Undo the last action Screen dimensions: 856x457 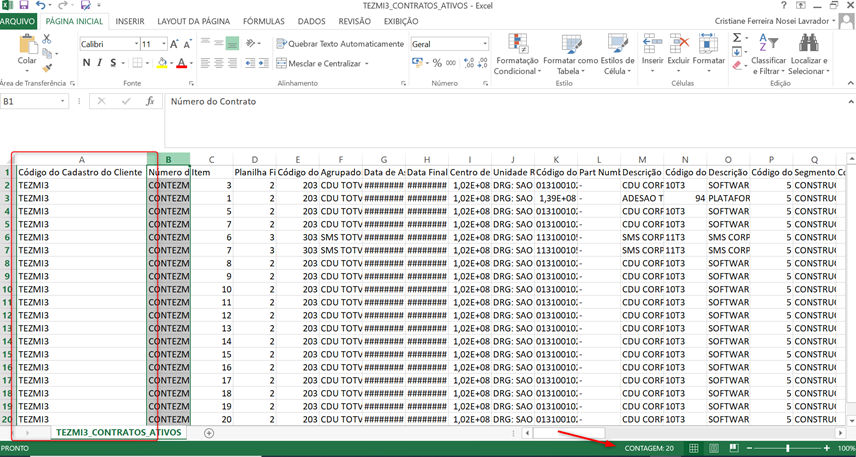[41, 6]
